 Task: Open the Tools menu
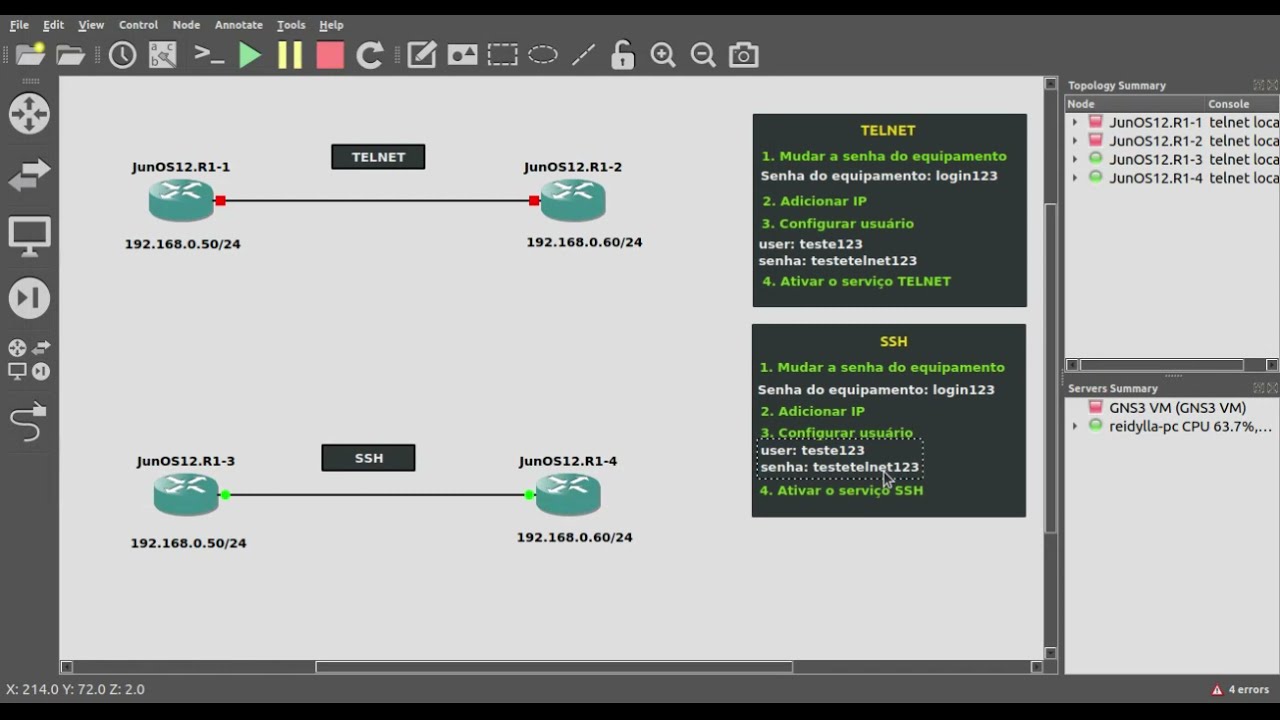tap(291, 25)
